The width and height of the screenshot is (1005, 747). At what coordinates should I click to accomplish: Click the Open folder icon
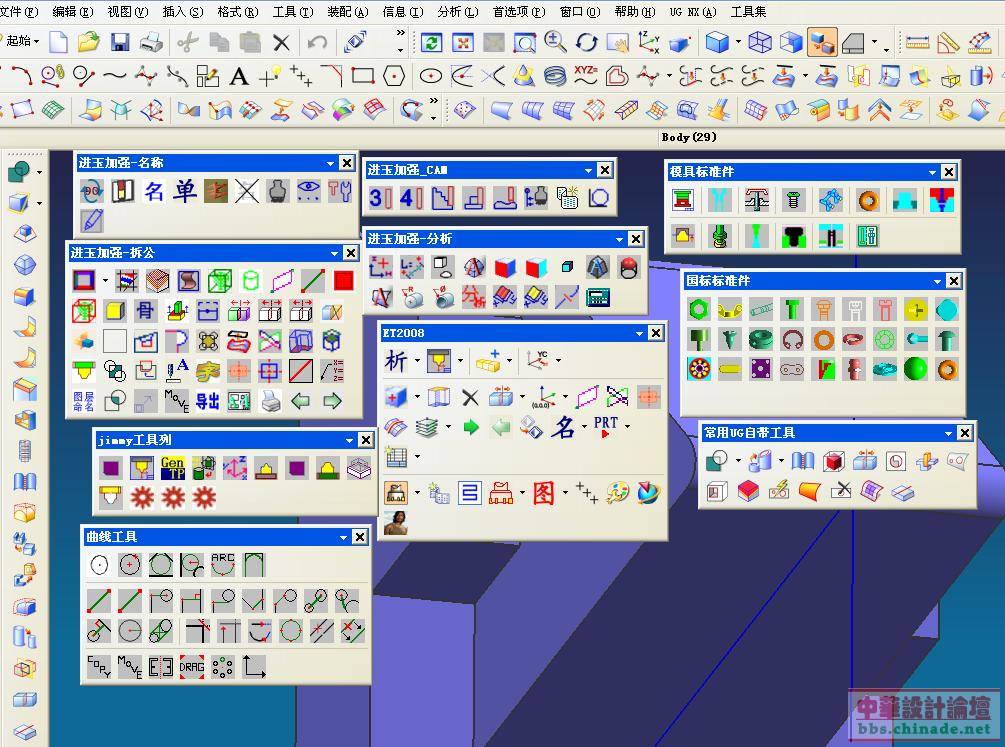(88, 42)
